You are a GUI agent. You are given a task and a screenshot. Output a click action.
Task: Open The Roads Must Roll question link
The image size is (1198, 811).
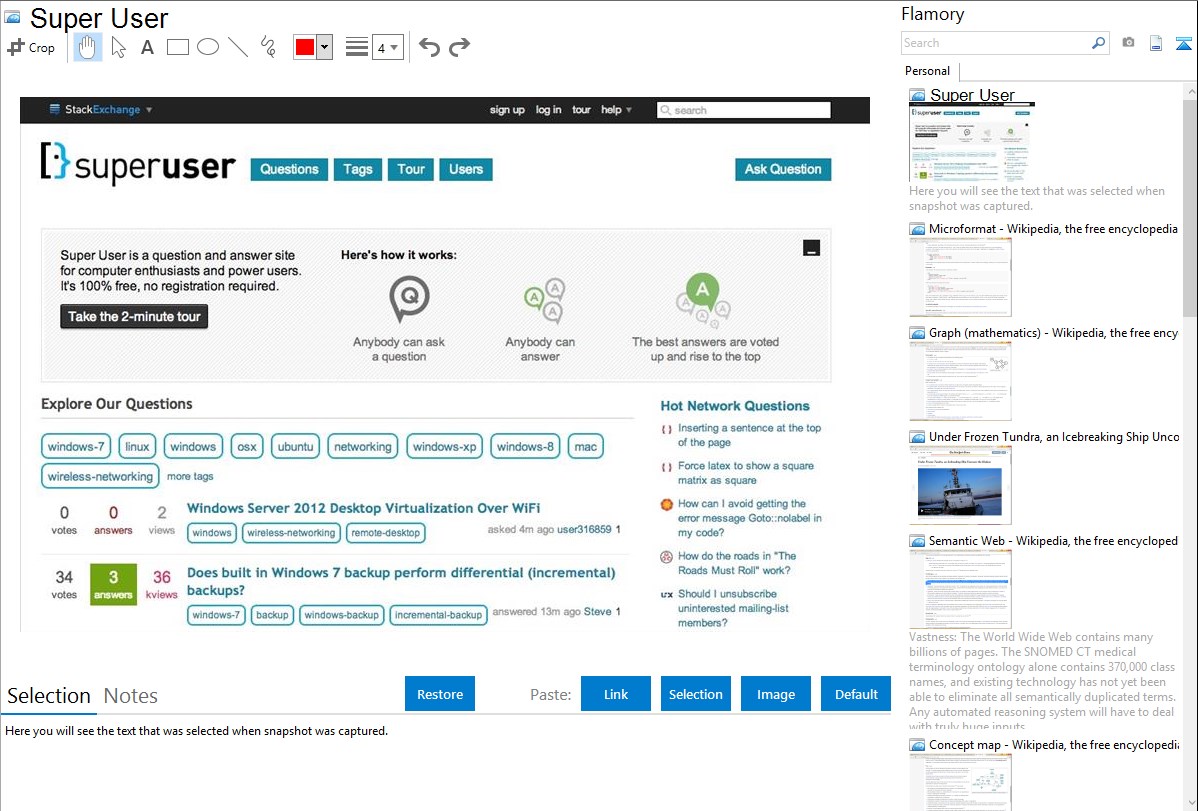coord(737,563)
